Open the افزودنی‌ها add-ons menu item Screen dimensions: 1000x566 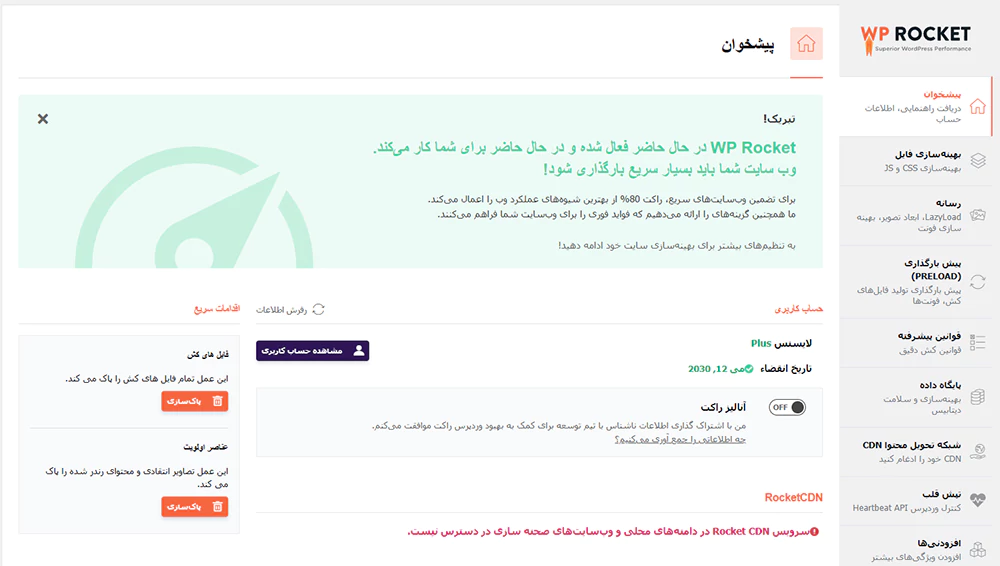(x=916, y=547)
